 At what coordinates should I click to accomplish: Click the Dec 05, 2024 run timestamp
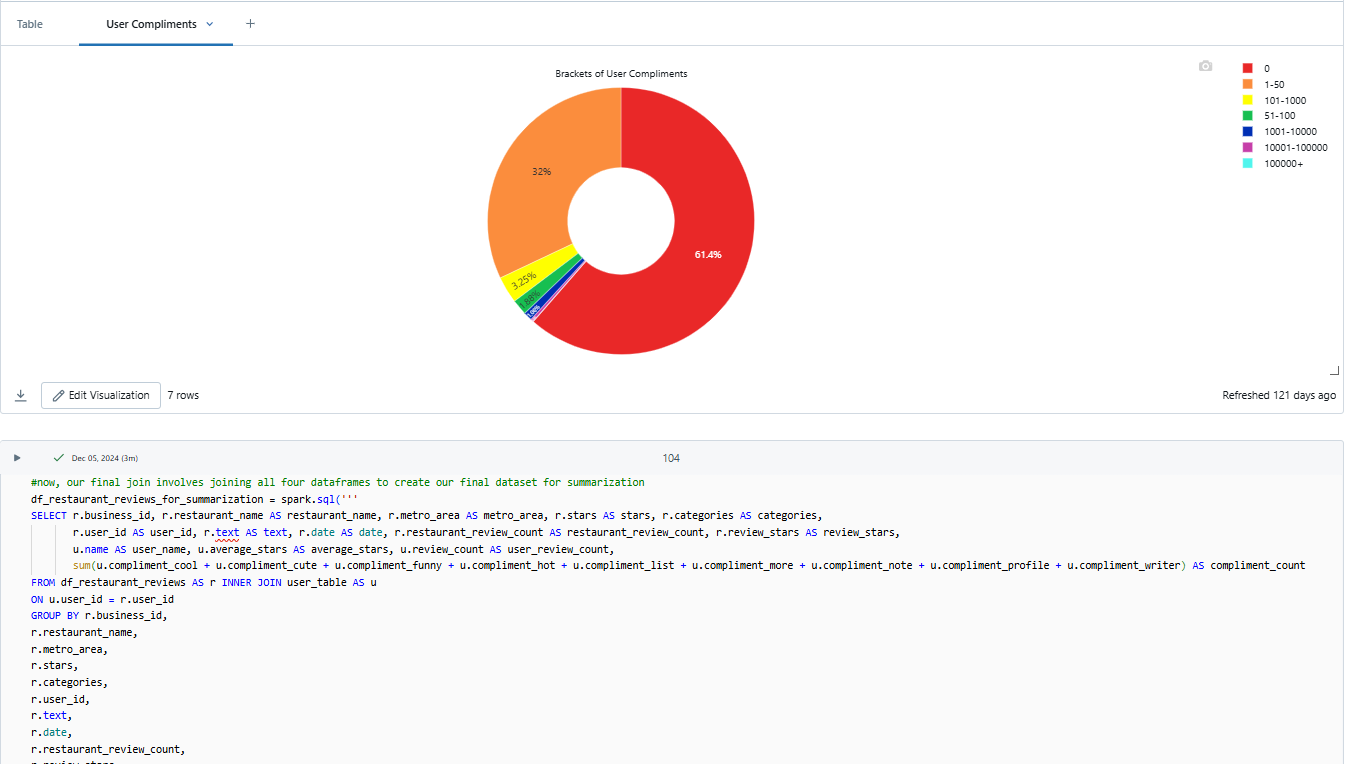pos(104,458)
